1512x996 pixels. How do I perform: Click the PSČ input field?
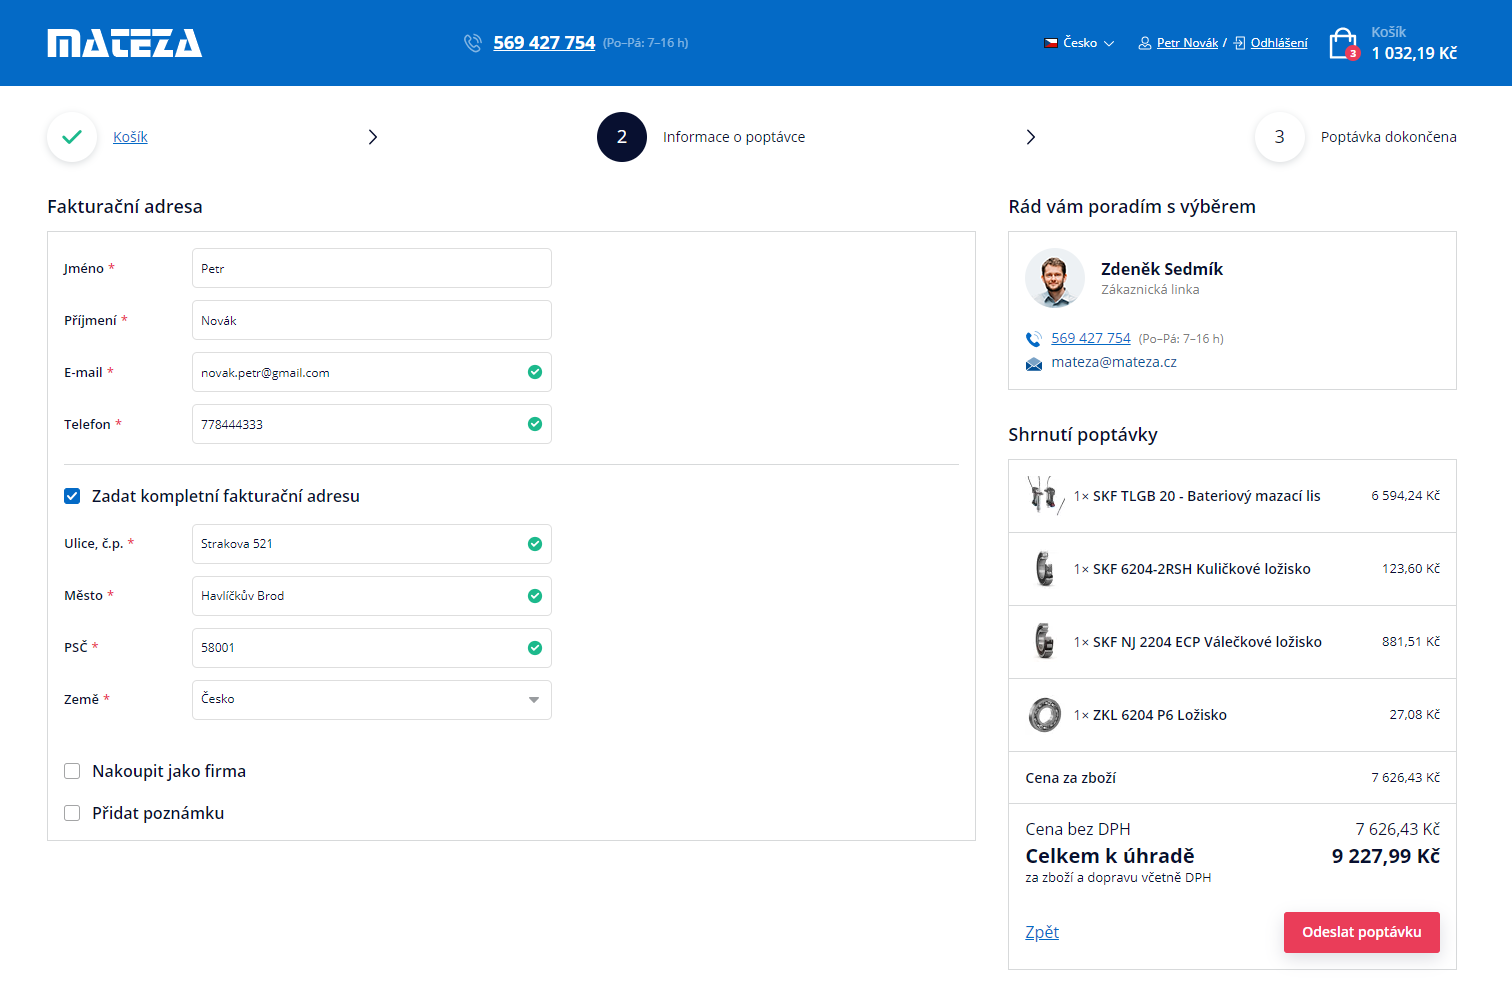[372, 648]
